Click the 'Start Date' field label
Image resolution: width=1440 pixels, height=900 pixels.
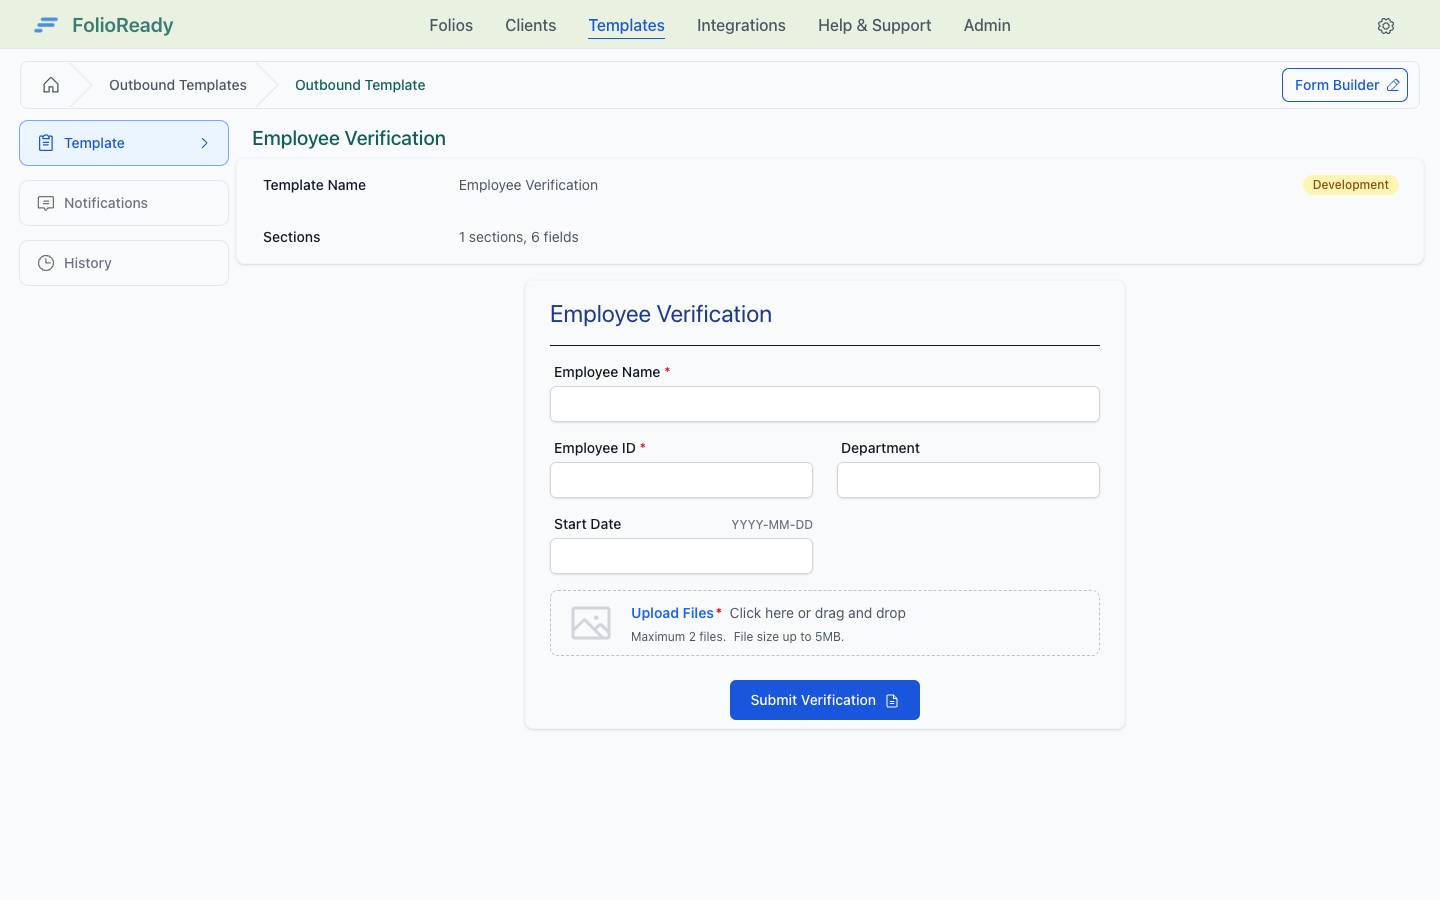click(587, 524)
